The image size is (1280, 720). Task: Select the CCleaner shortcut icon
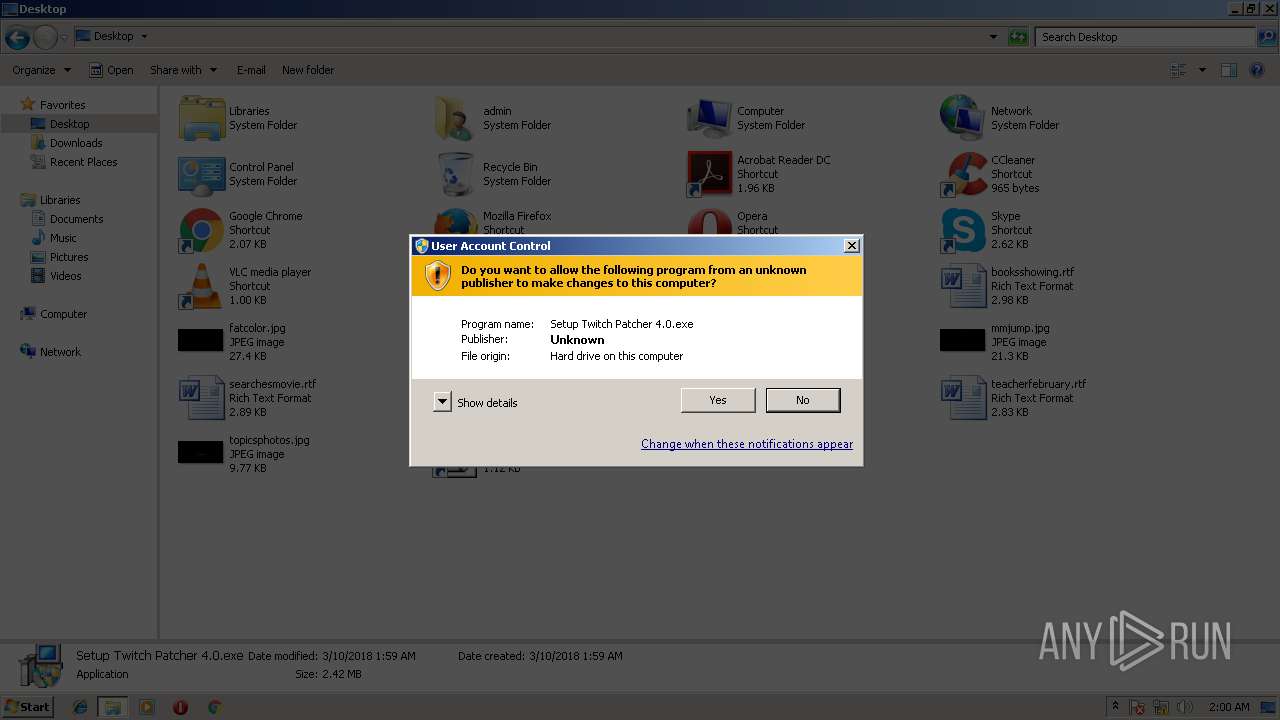pos(963,174)
